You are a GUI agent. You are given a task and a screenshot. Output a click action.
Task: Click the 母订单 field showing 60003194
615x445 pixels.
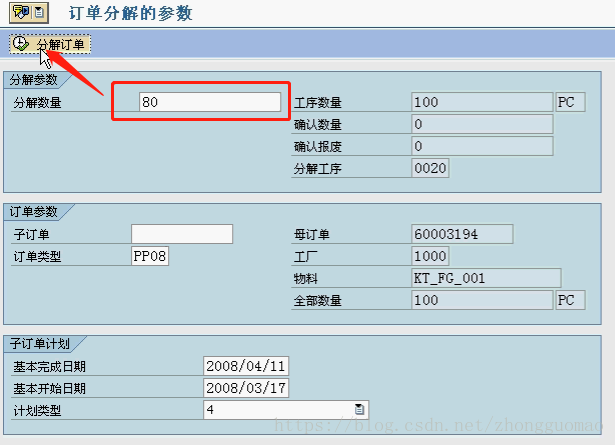click(x=462, y=234)
